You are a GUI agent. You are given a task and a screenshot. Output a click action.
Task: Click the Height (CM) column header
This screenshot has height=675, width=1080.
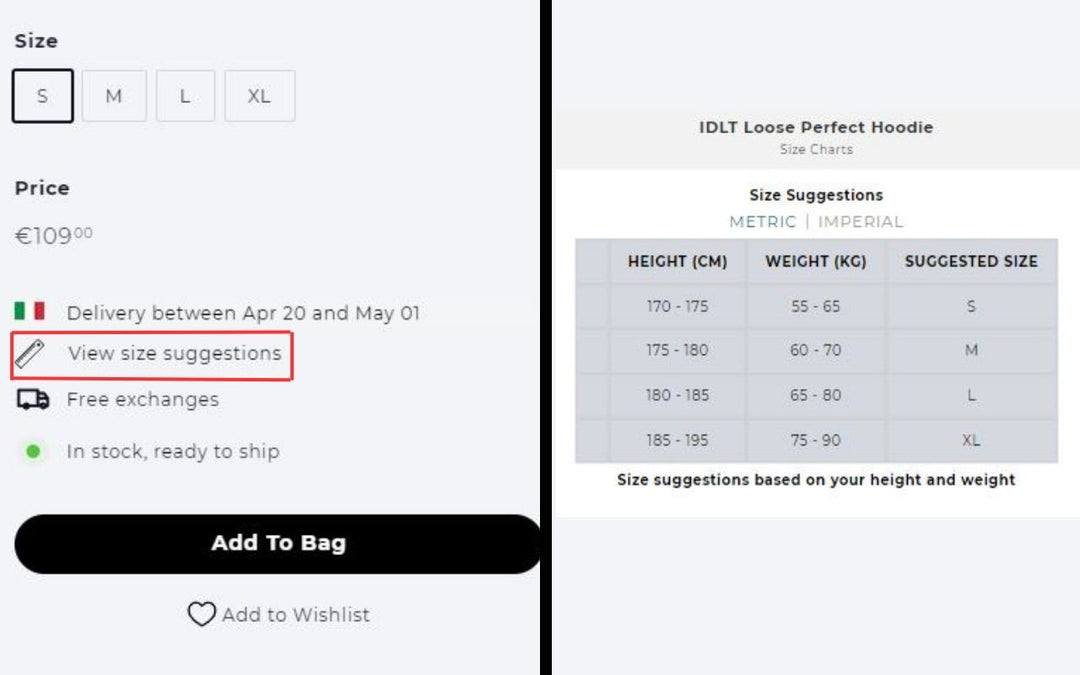[677, 262]
